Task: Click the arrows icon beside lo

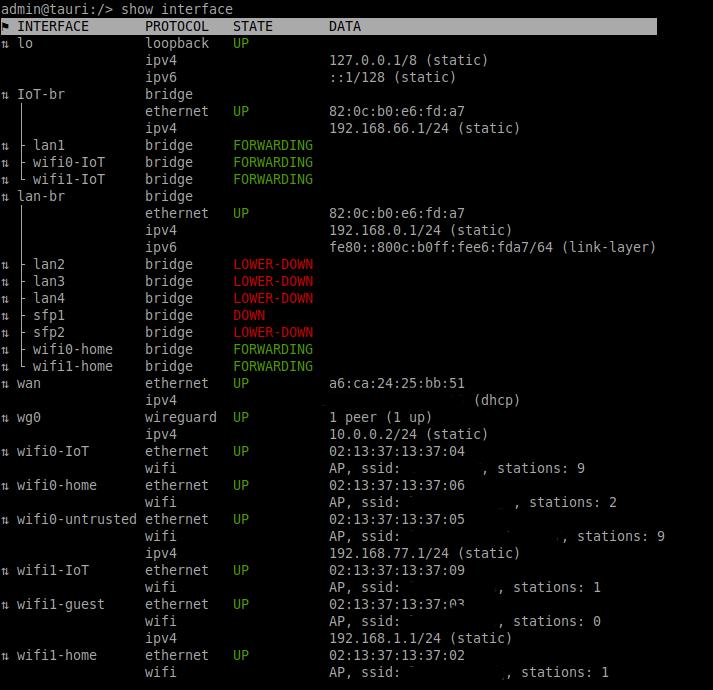Action: tap(5, 44)
